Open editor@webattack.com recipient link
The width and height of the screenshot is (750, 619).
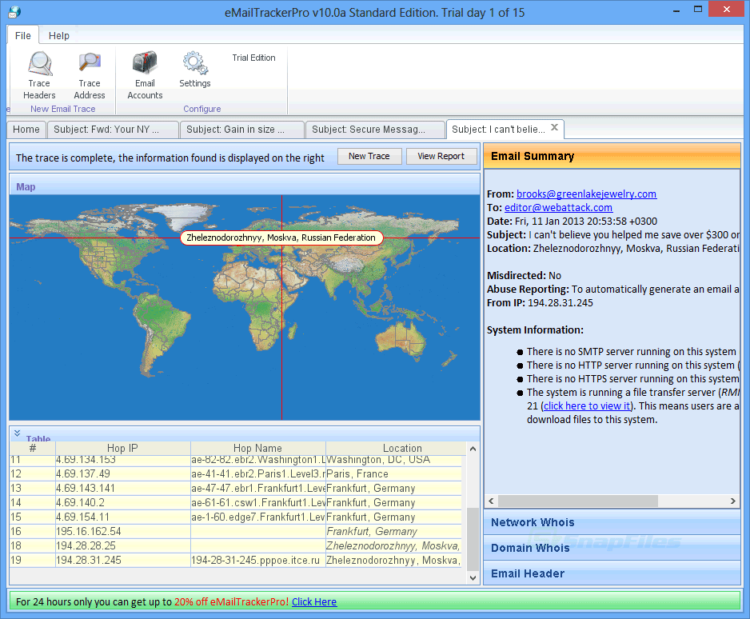pos(558,208)
